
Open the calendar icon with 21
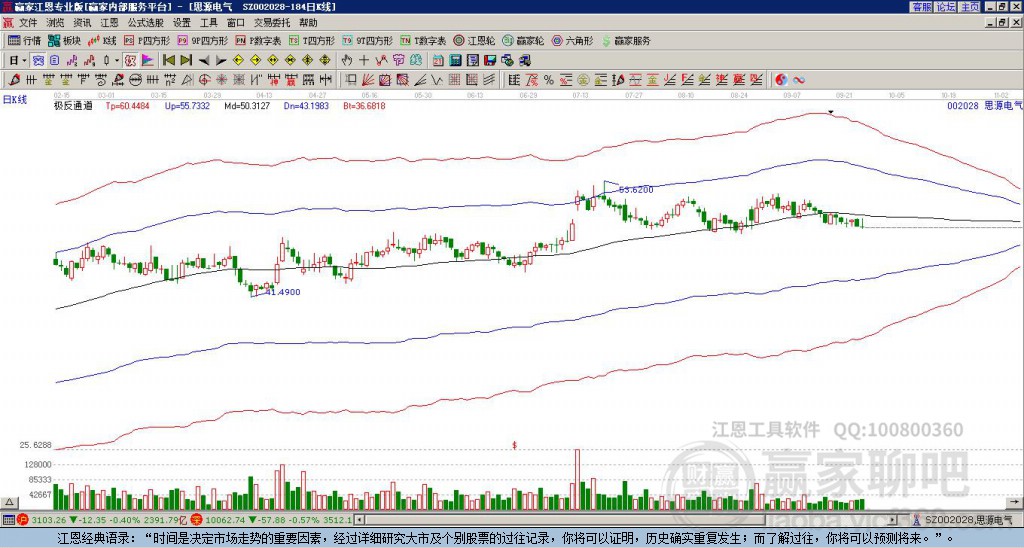(438, 61)
